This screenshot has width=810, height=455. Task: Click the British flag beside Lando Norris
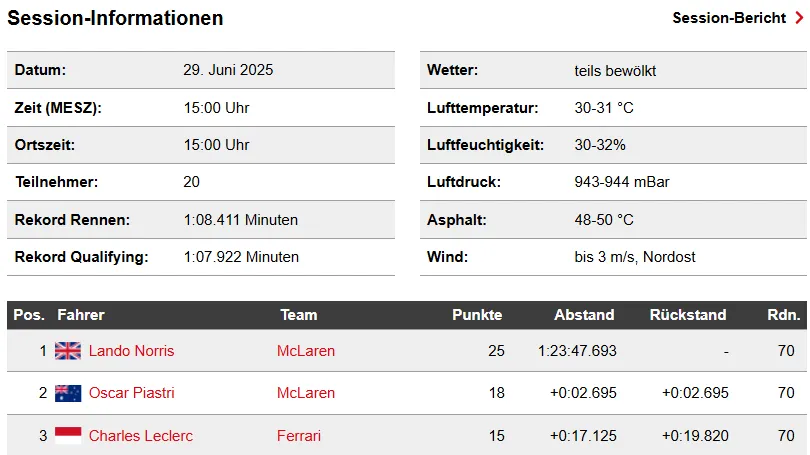(68, 351)
